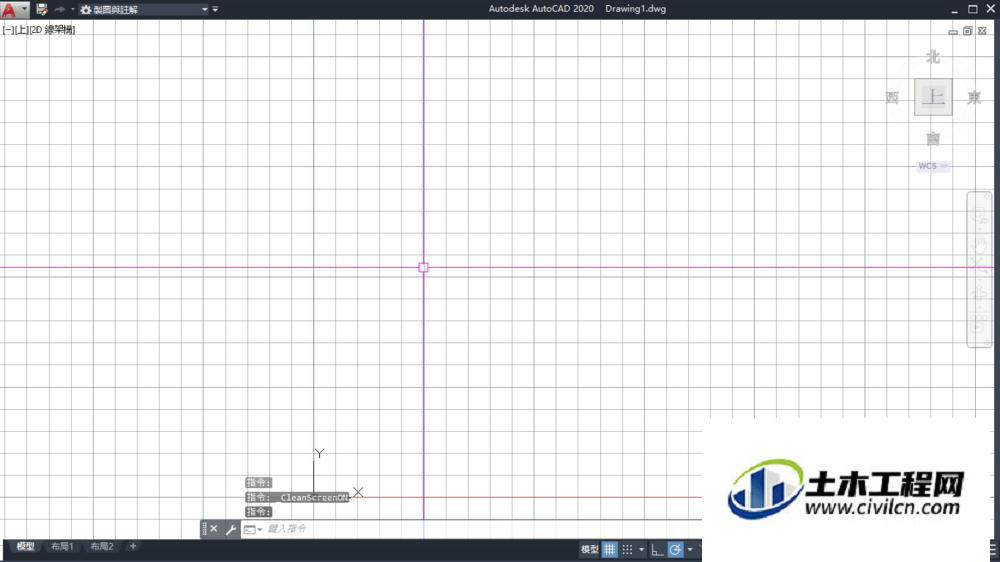Expand the snap mode settings arrow
The image size is (1000, 562).
(642, 549)
